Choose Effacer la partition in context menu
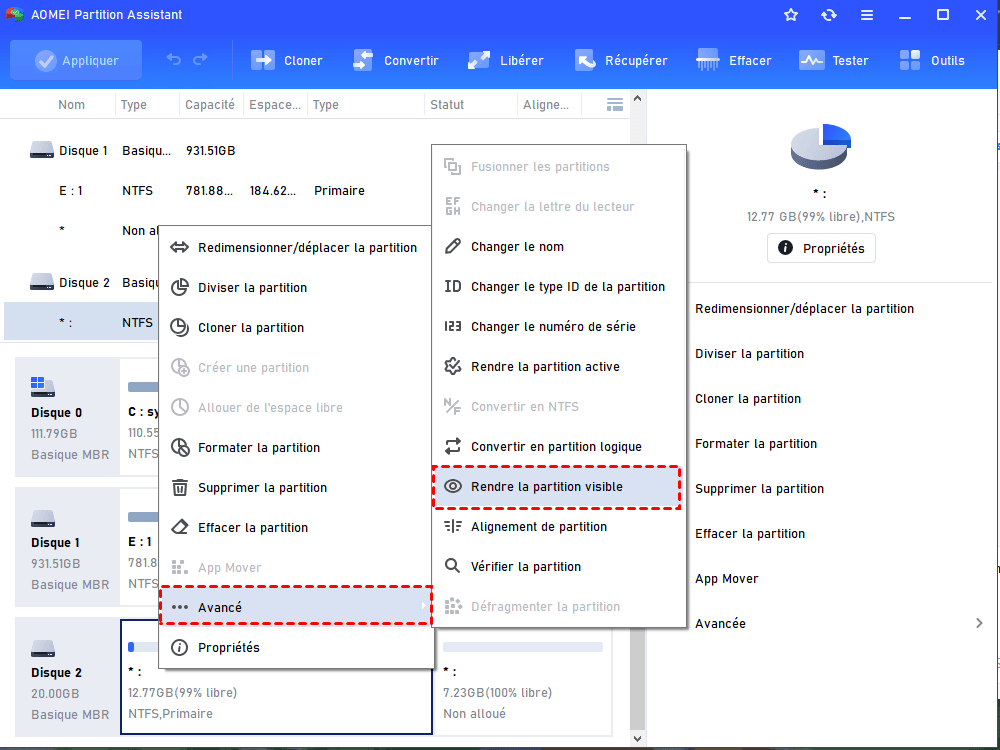Screen dimensions: 1000x750 297,528
